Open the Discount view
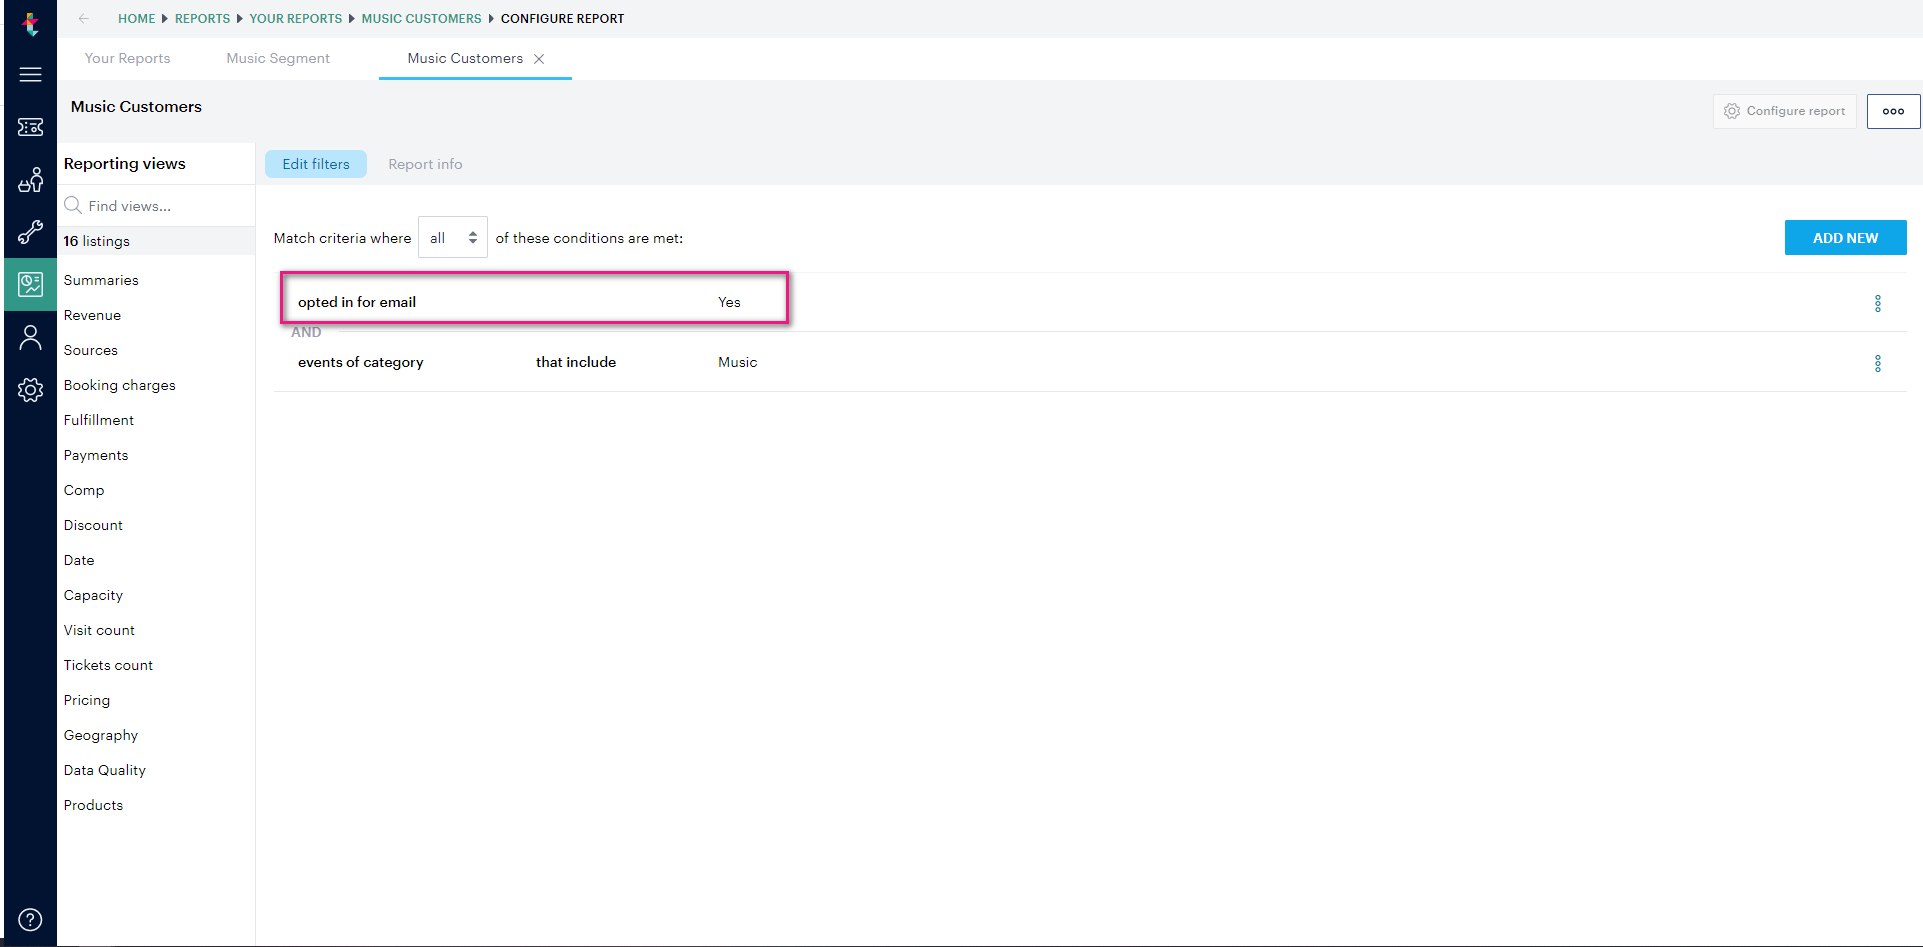Image resolution: width=1923 pixels, height=947 pixels. 93,525
